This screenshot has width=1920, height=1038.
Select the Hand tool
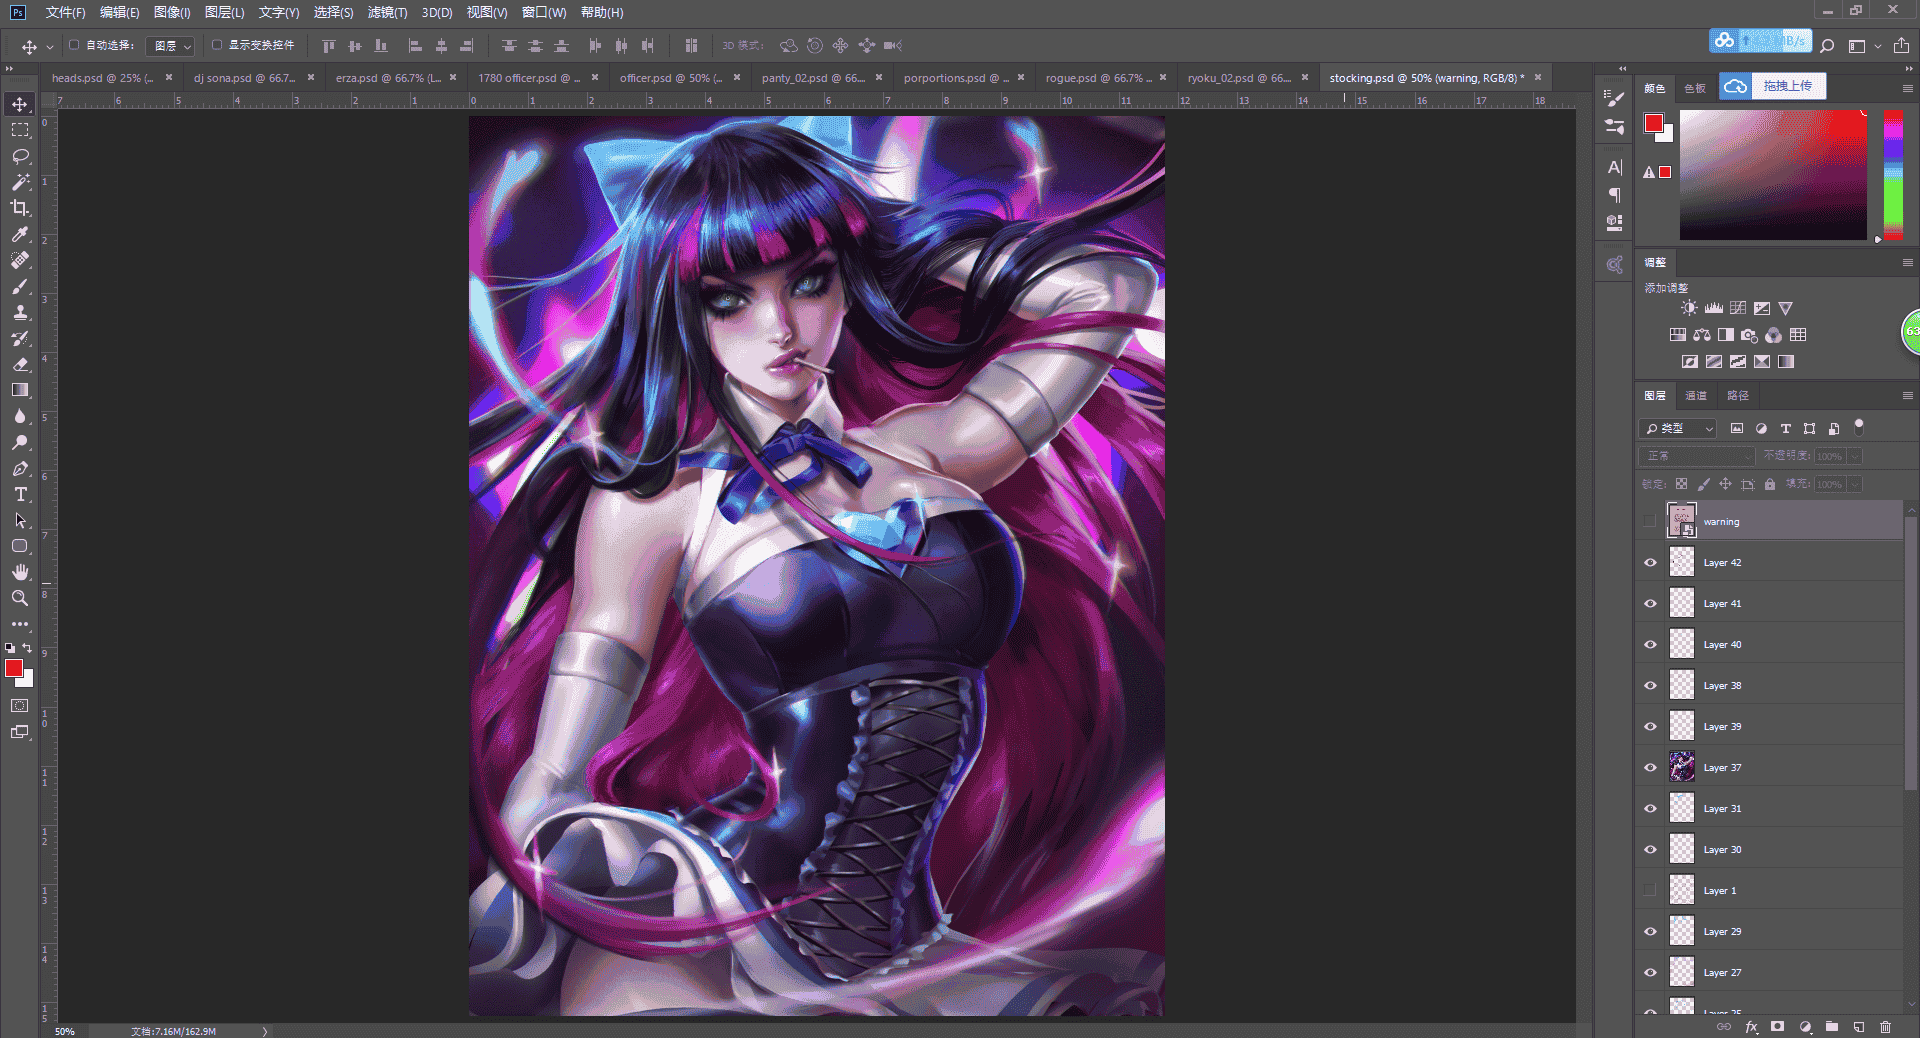20,572
